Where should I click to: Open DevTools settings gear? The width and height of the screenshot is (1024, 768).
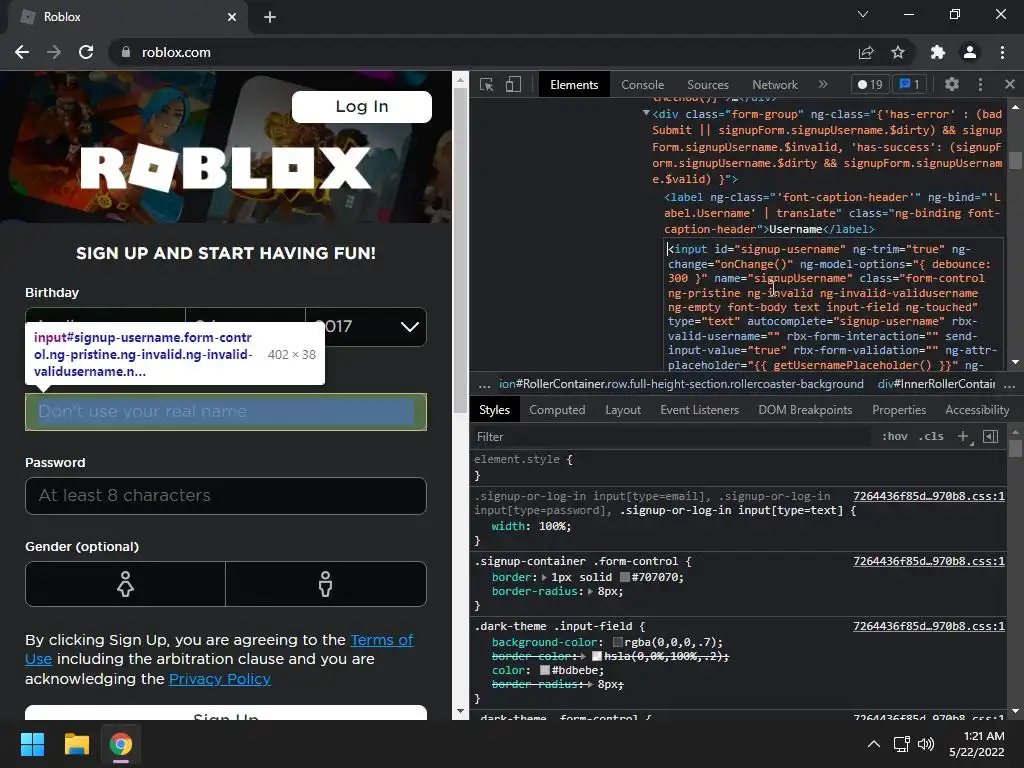click(952, 84)
